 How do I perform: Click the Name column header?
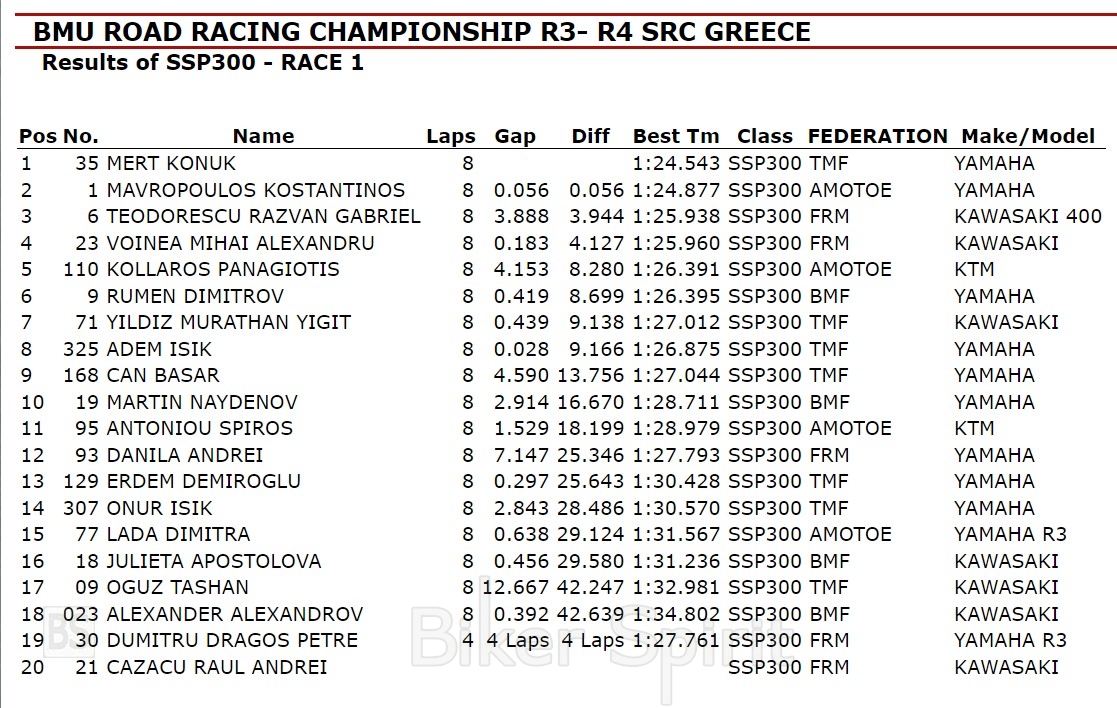[263, 137]
